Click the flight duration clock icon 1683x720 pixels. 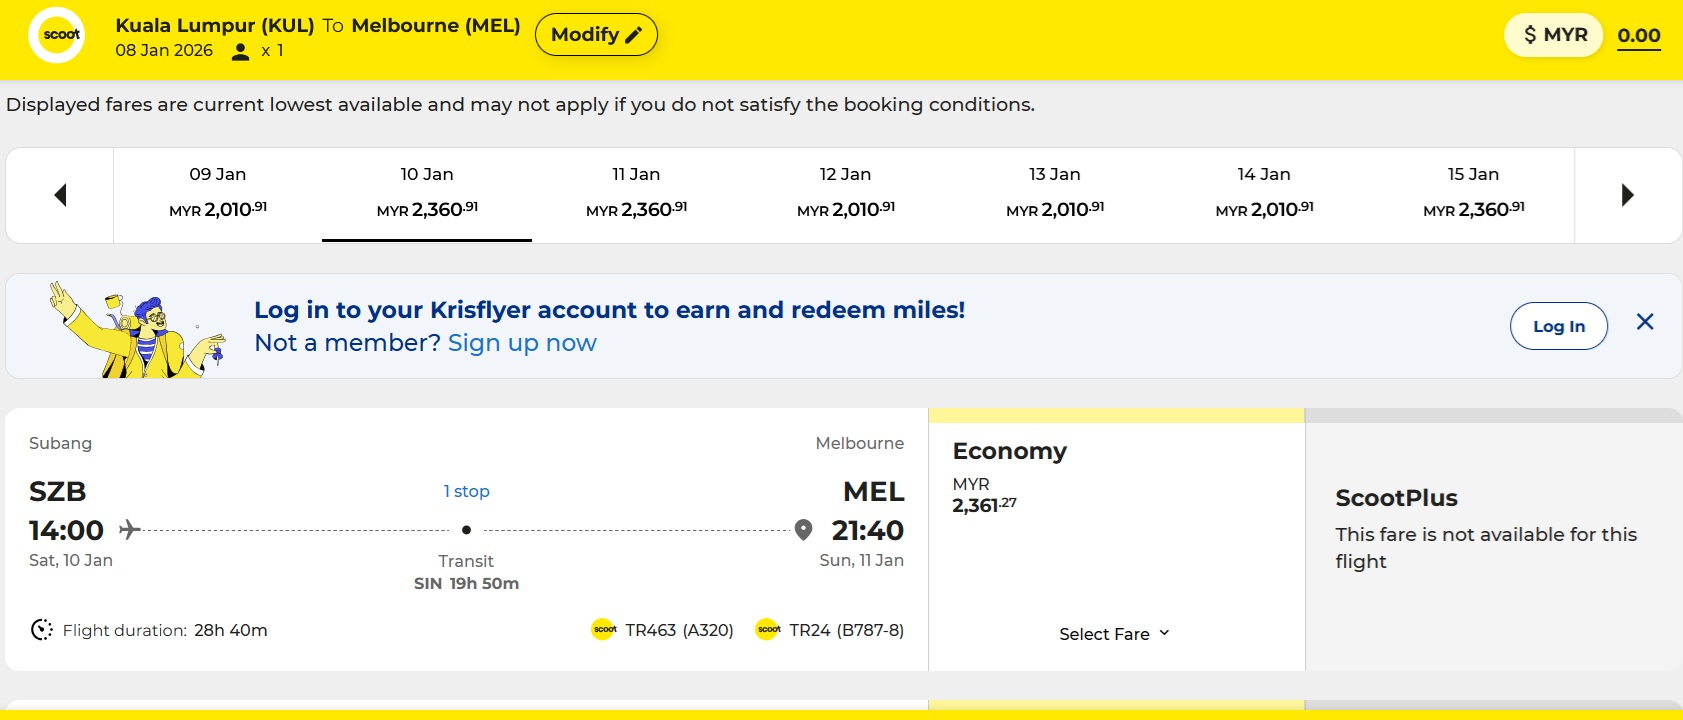coord(42,630)
